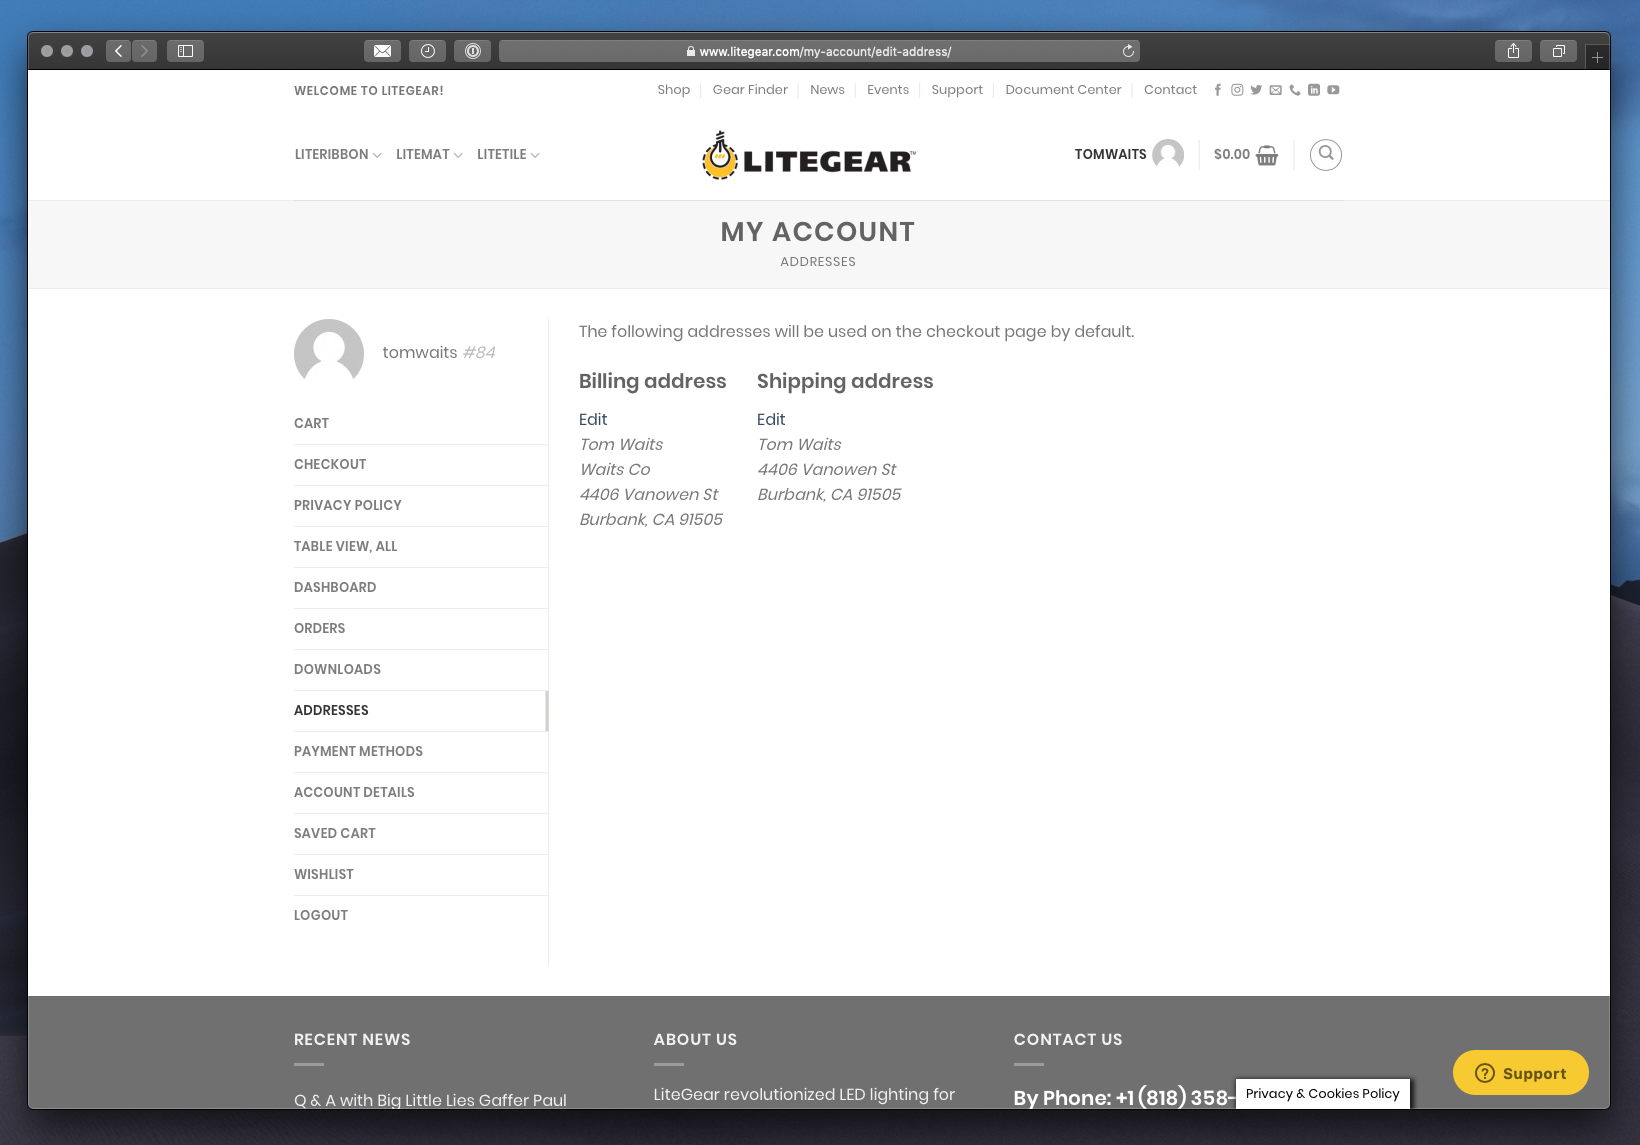1640x1145 pixels.
Task: Open the Document Center
Action: pos(1063,90)
